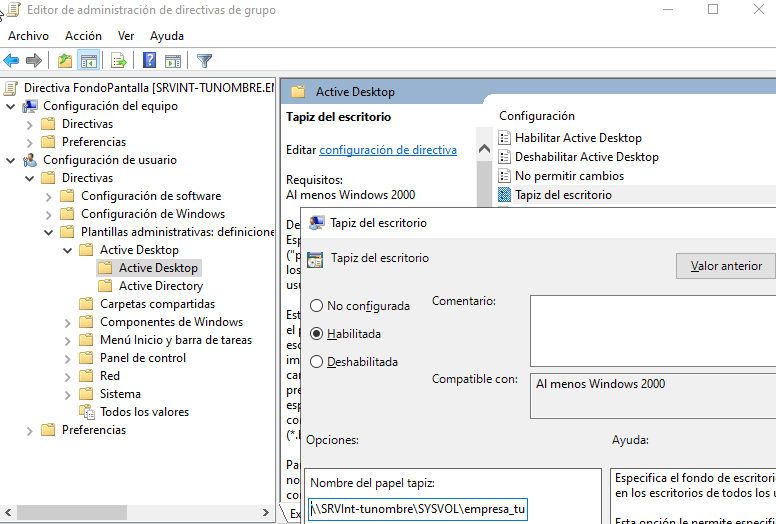776x524 pixels.
Task: Click the Up one level folder icon
Action: tap(65, 61)
